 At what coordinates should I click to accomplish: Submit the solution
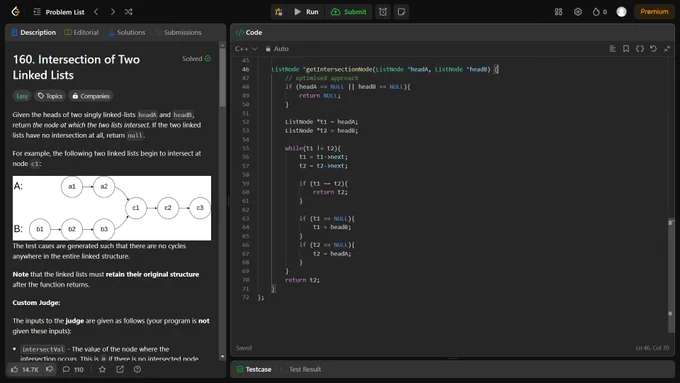pos(349,12)
